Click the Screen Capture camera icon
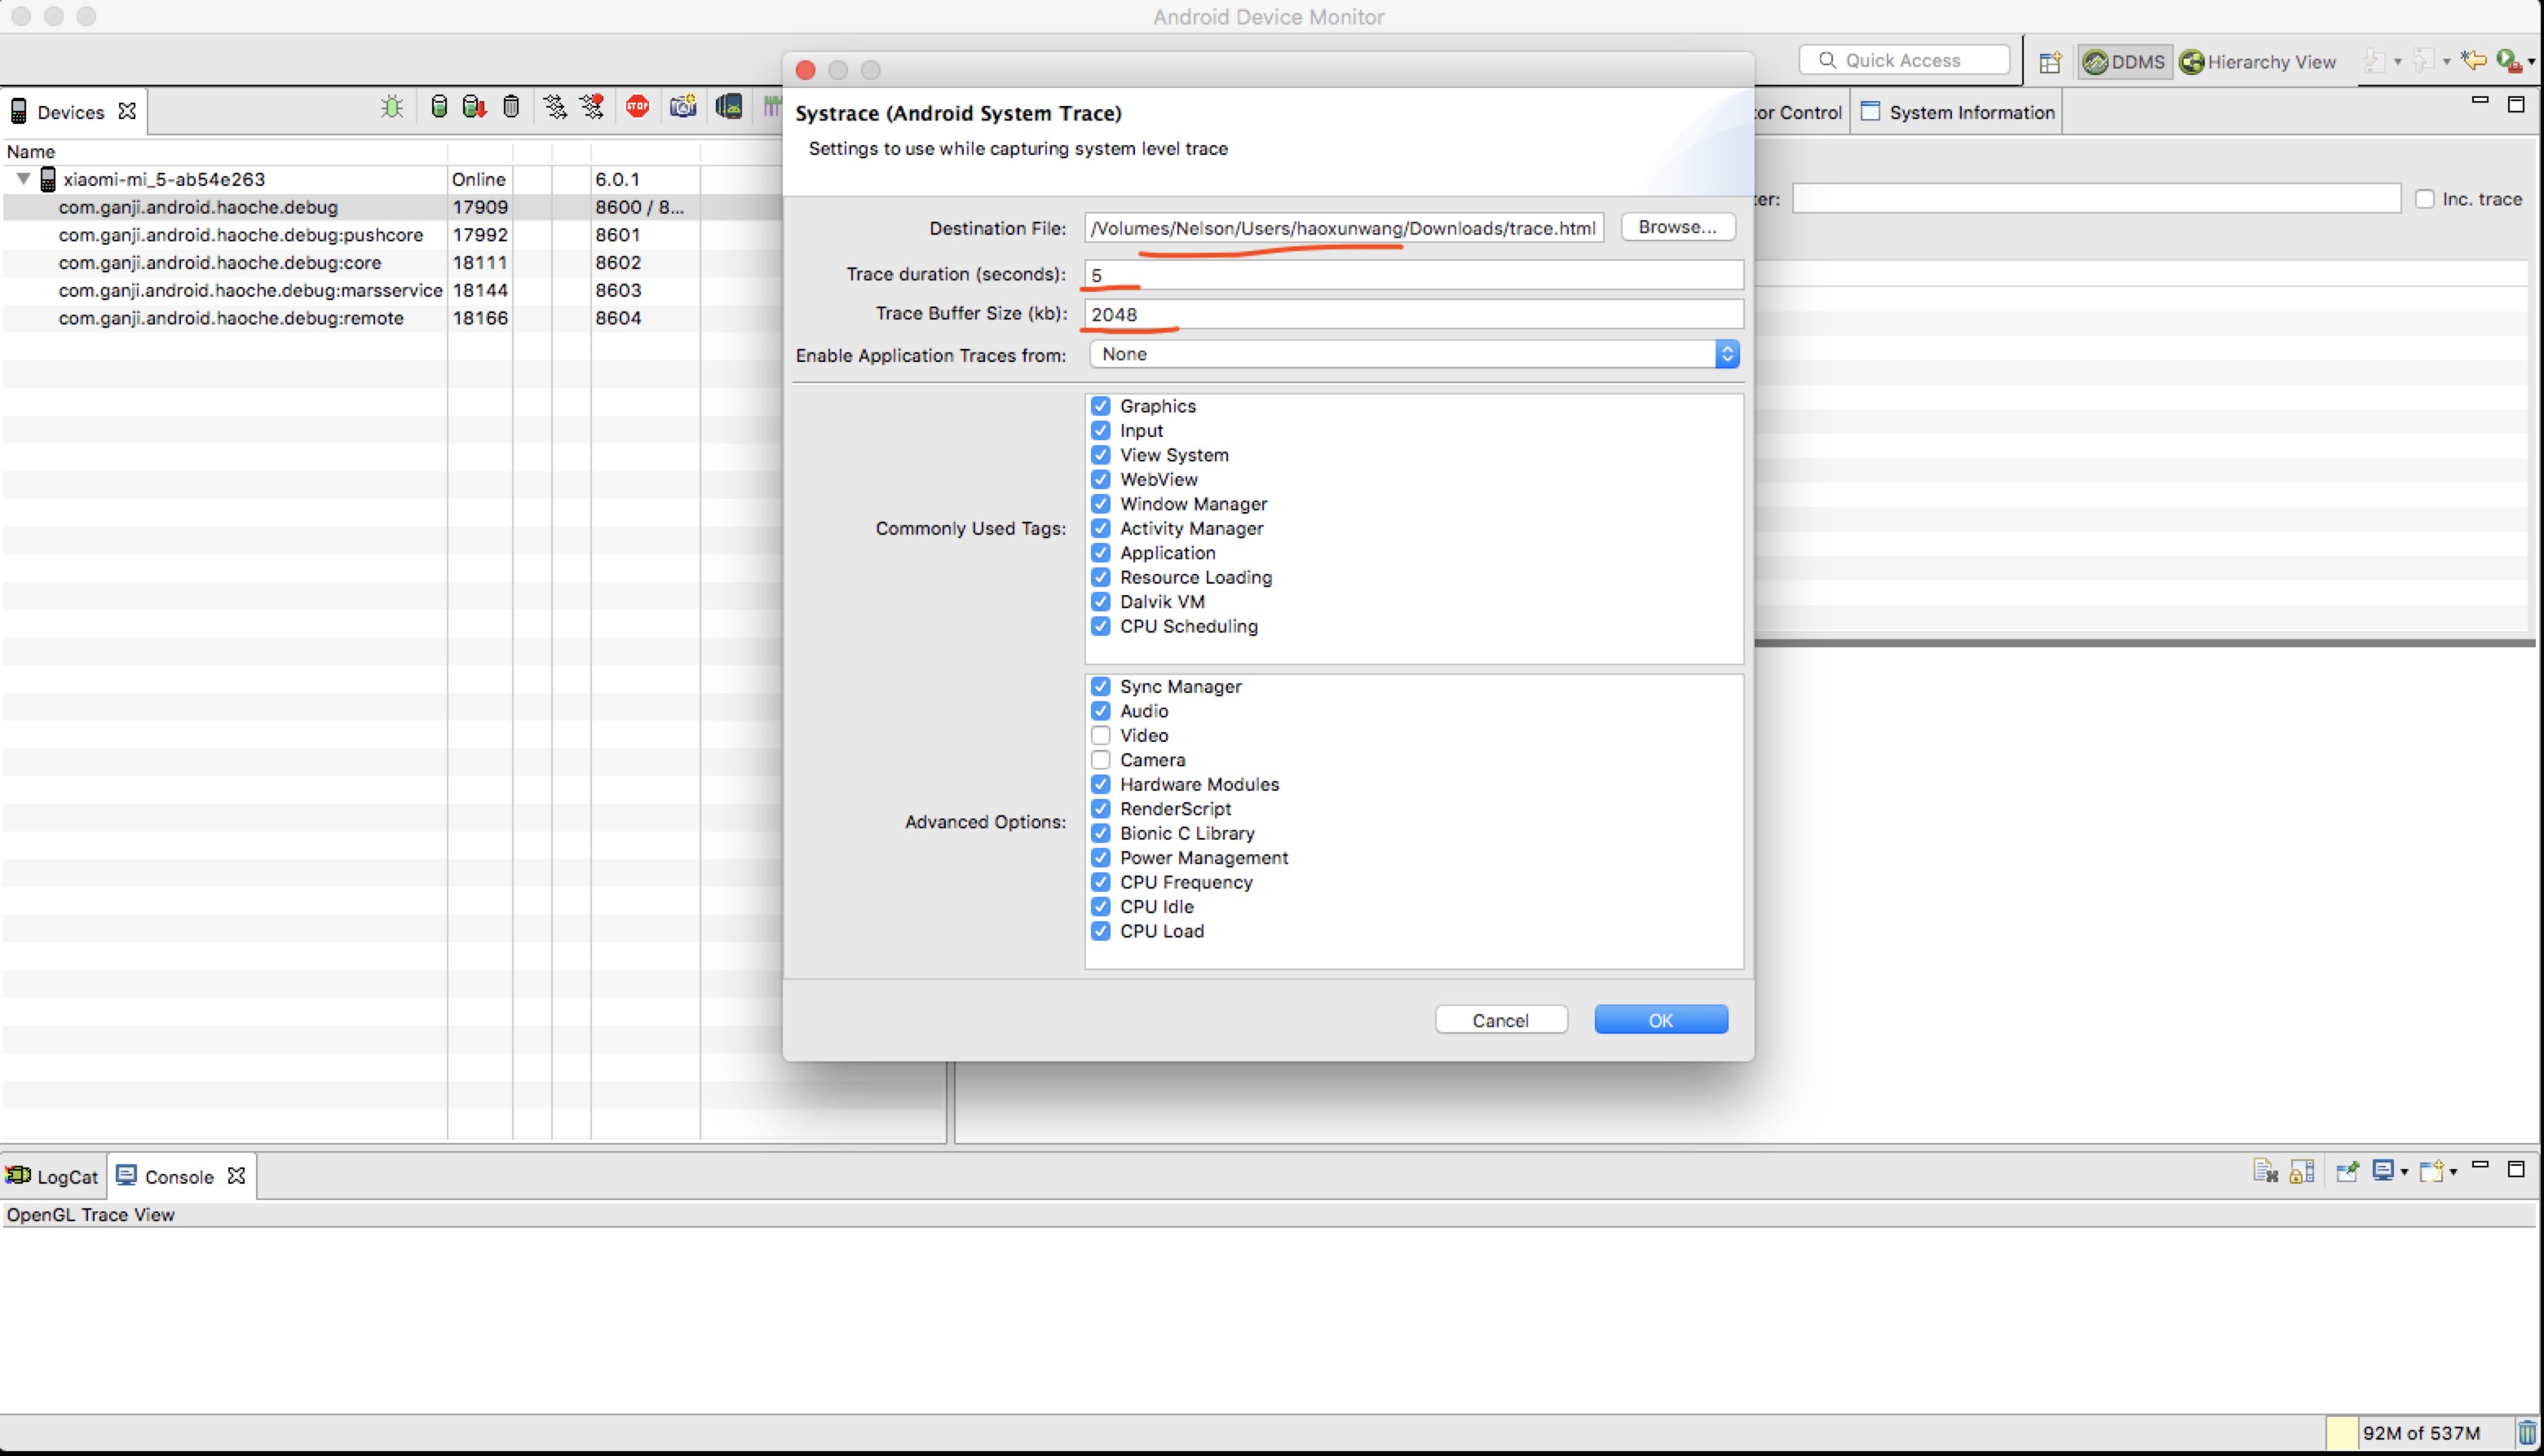 pyautogui.click(x=683, y=107)
